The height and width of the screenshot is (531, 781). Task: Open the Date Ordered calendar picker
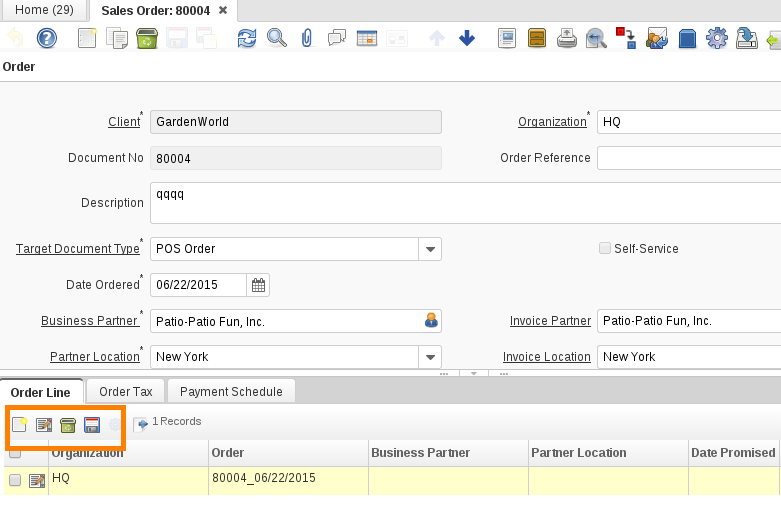[x=258, y=285]
